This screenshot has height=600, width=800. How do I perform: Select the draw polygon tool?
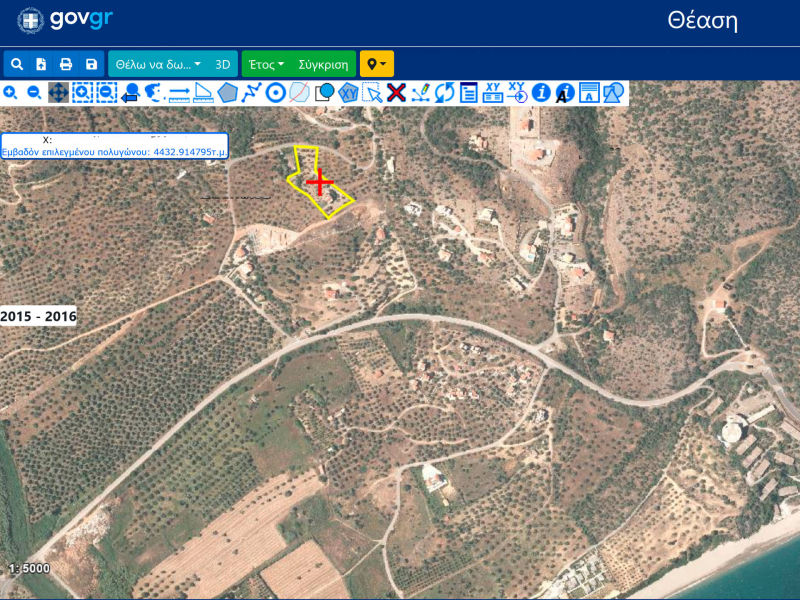pyautogui.click(x=227, y=93)
